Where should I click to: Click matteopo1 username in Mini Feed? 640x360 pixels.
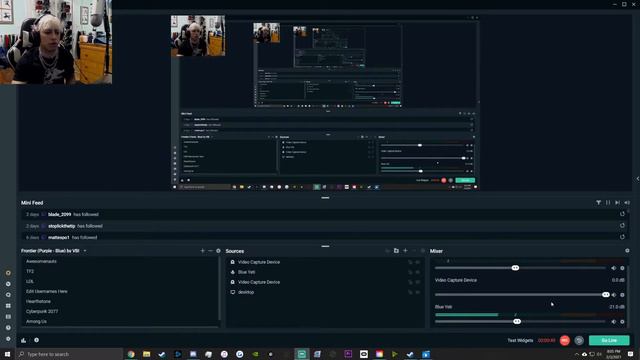[x=59, y=237]
